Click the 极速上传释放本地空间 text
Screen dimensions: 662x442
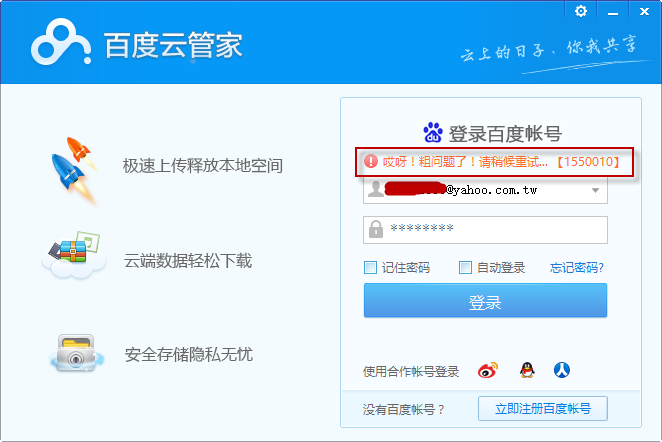click(203, 165)
